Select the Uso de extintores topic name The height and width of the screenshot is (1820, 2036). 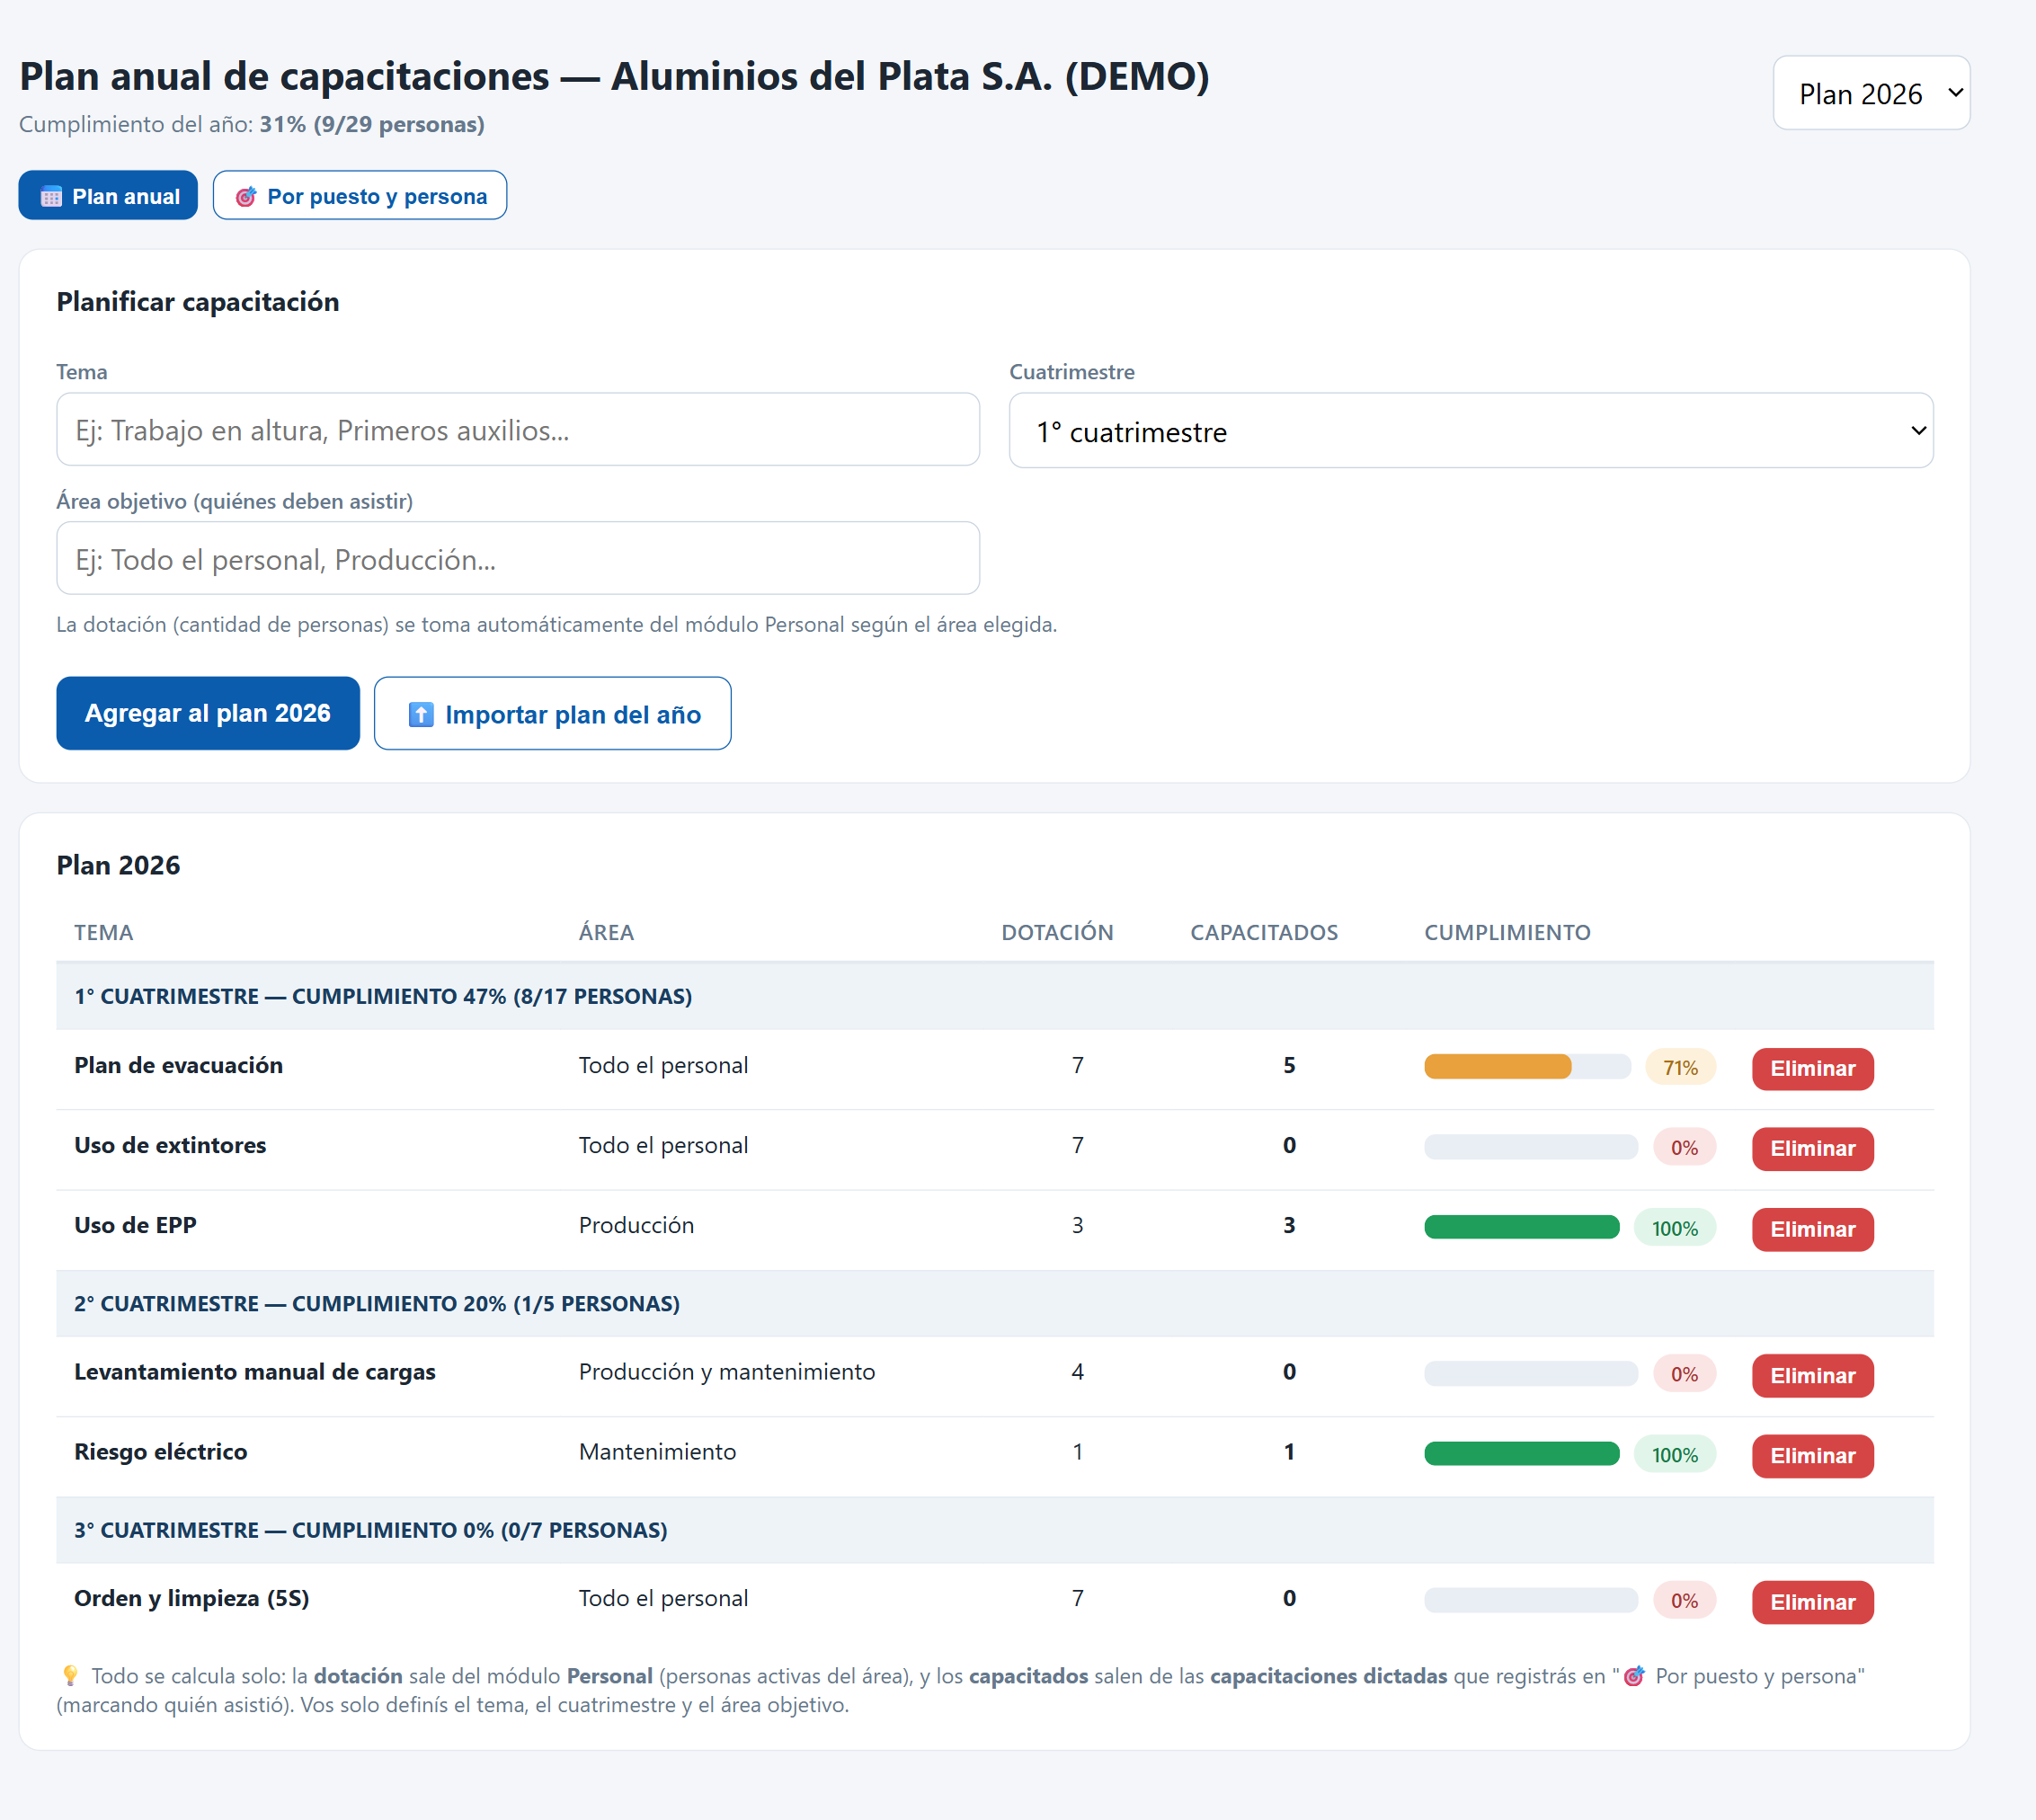click(170, 1146)
